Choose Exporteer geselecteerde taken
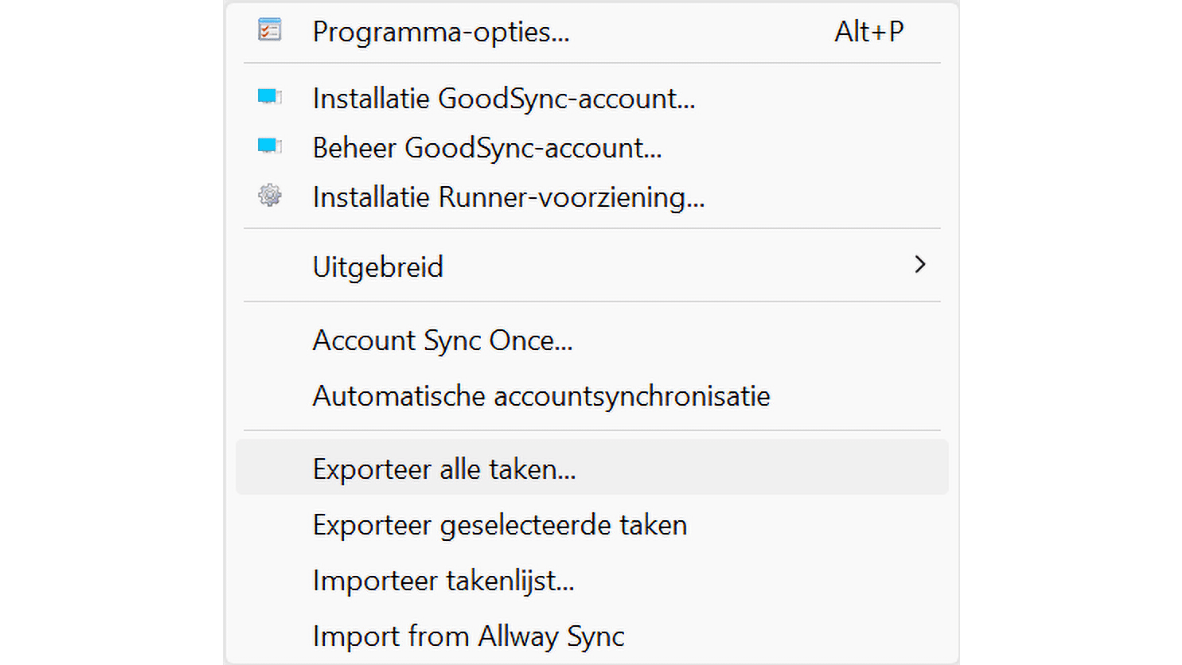This screenshot has width=1182, height=665. tap(499, 524)
